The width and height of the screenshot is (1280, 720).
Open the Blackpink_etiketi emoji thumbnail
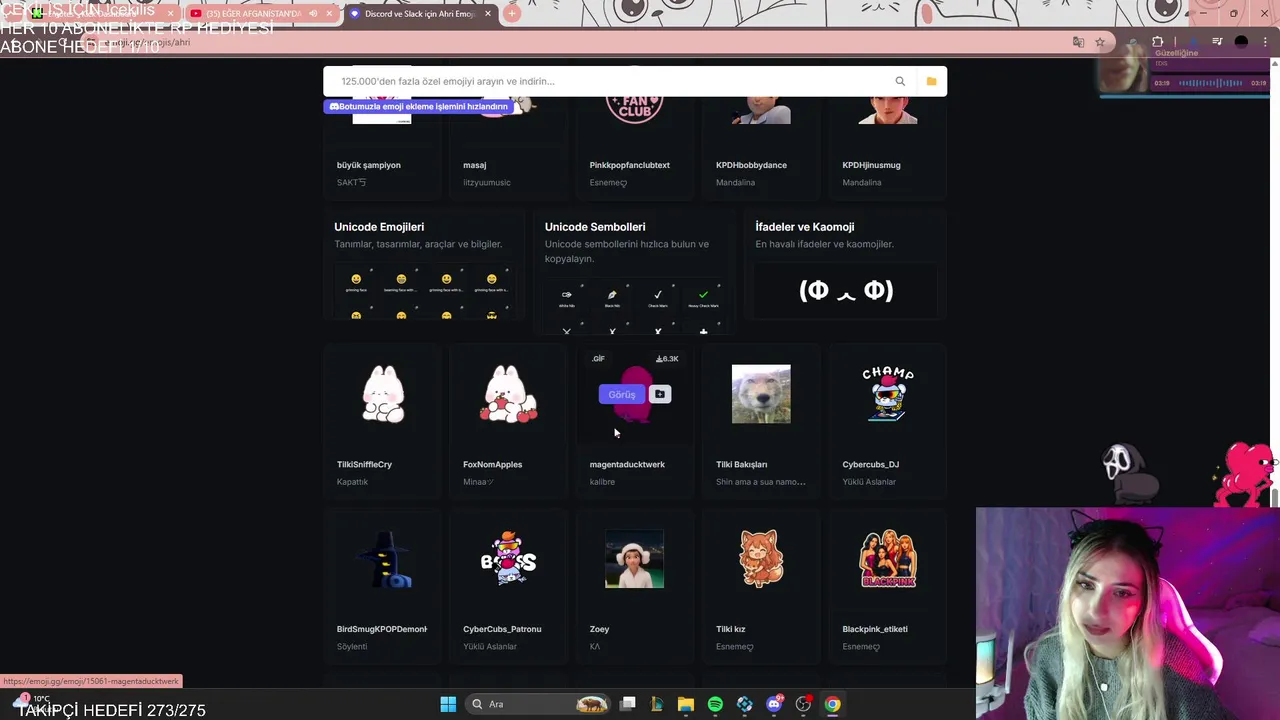point(888,559)
